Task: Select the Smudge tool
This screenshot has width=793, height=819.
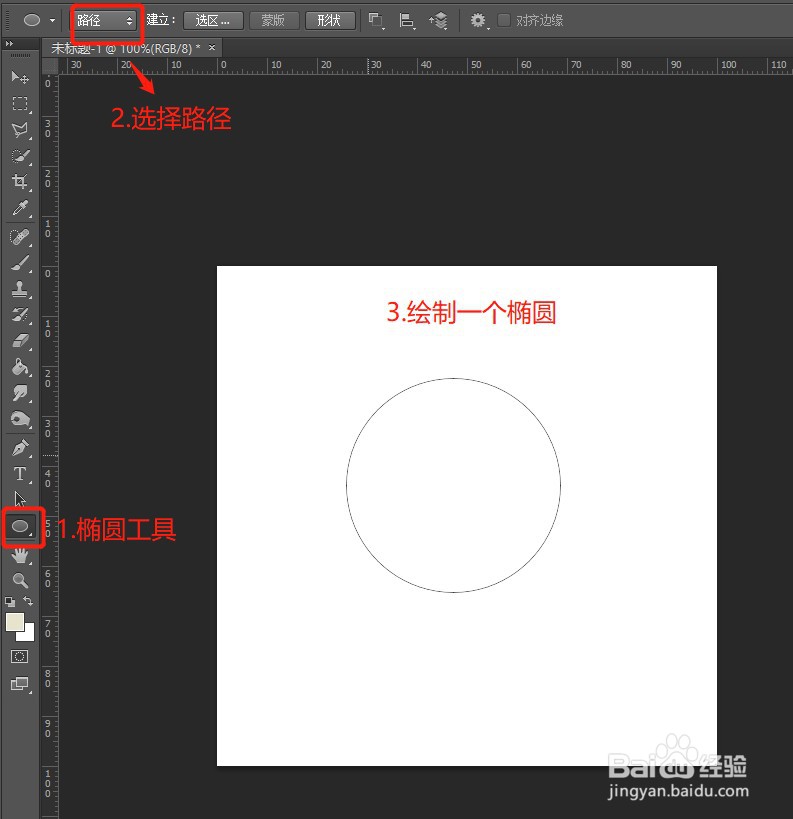Action: coord(20,393)
